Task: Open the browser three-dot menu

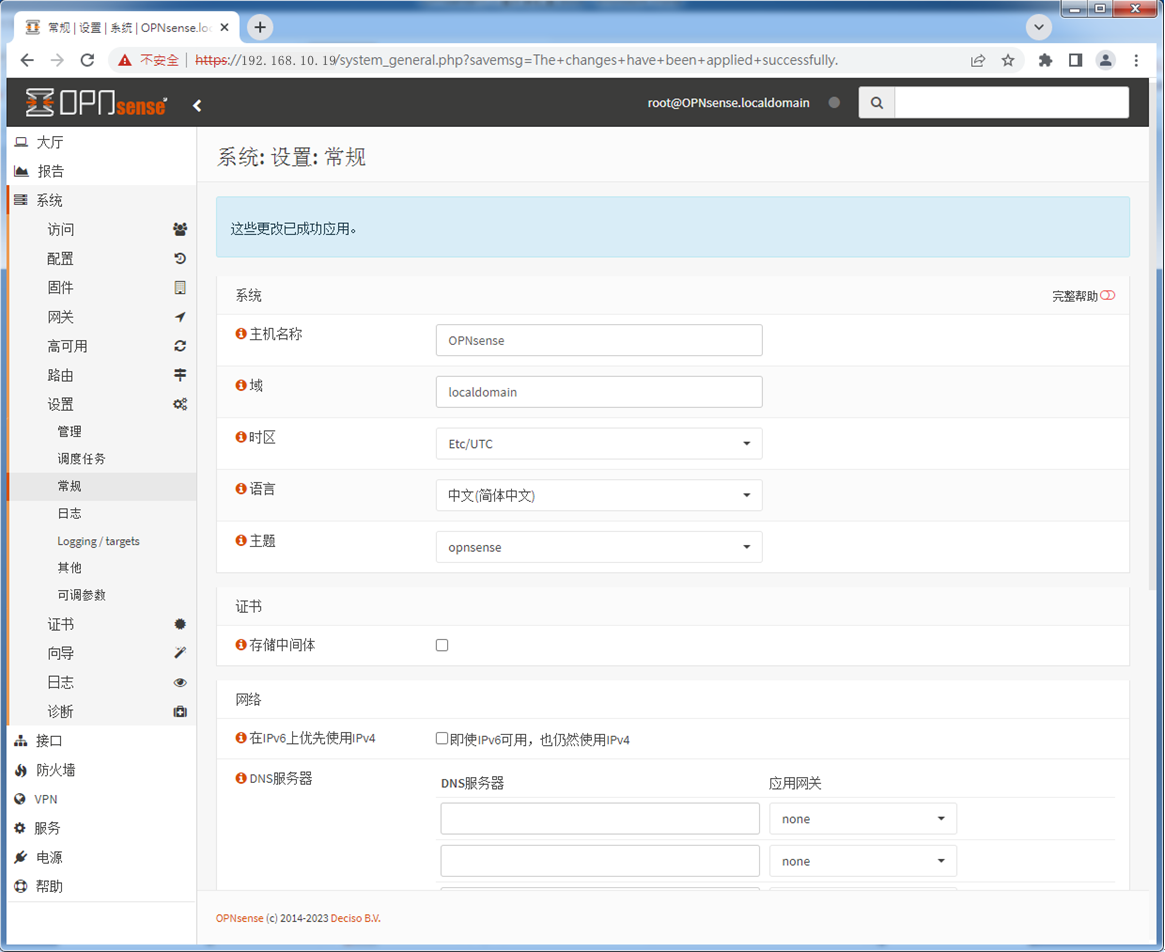Action: 1136,60
